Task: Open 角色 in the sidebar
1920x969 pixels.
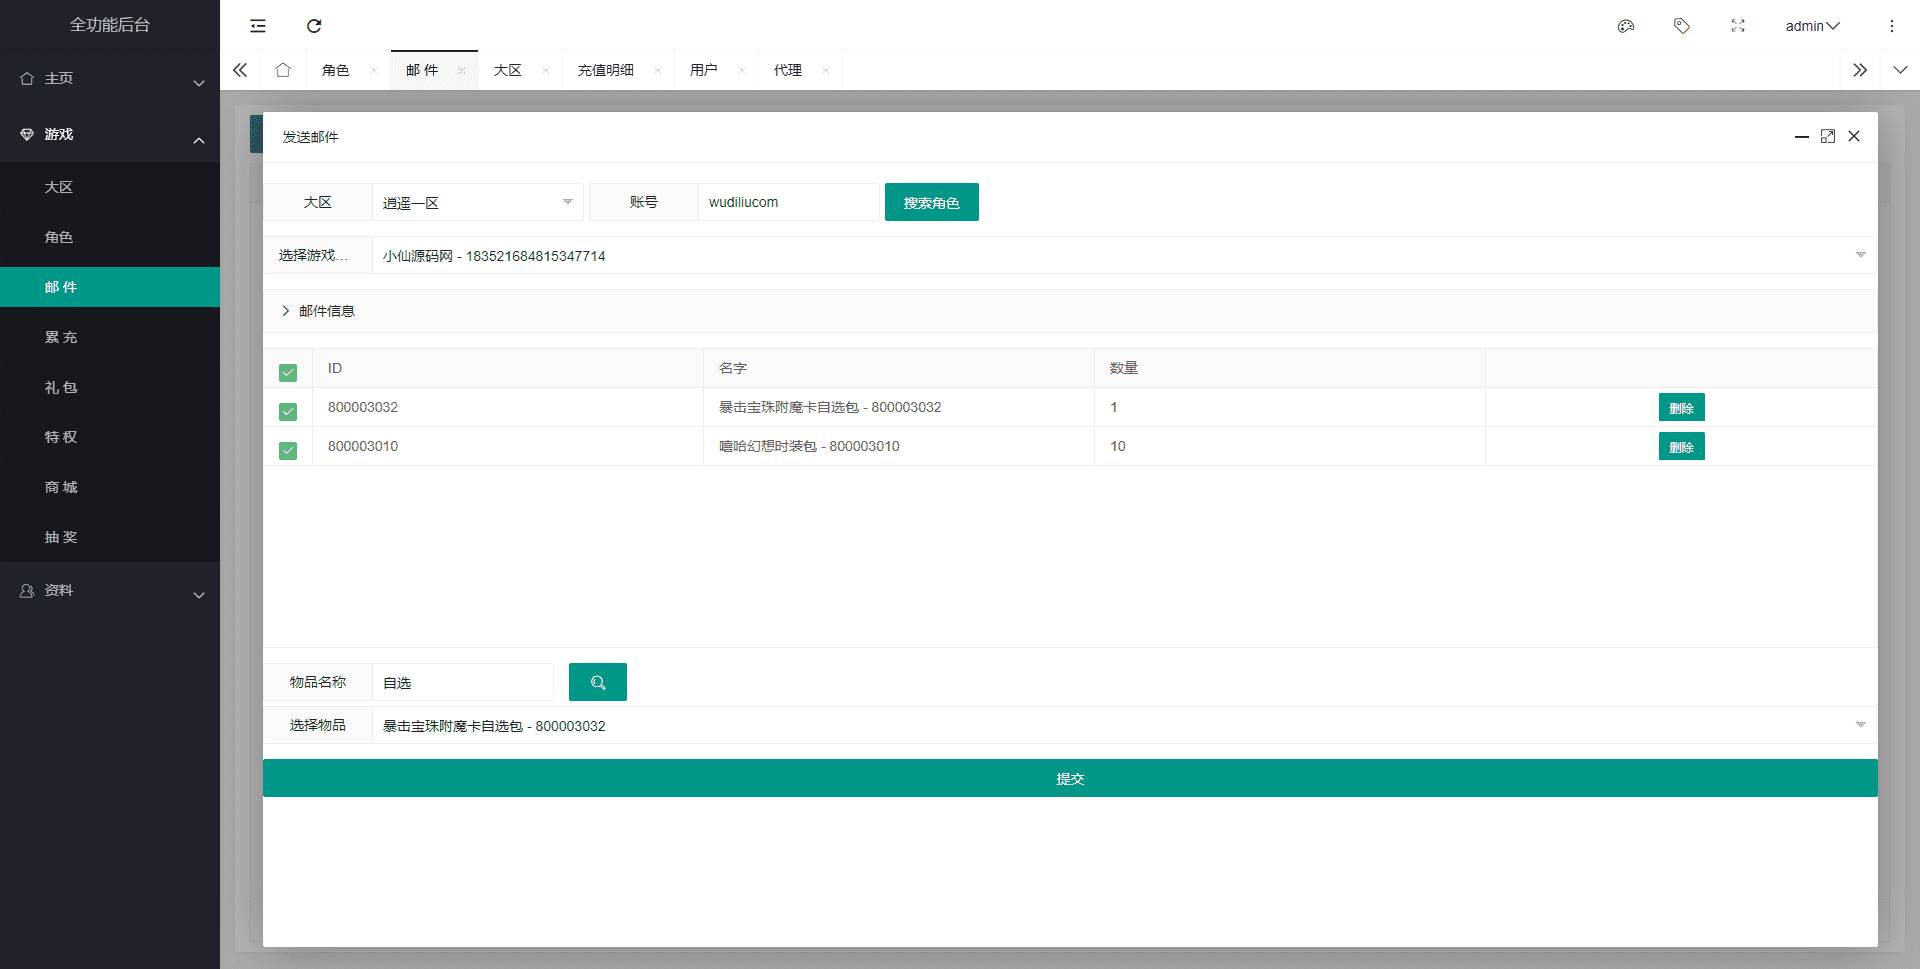Action: click(110, 237)
